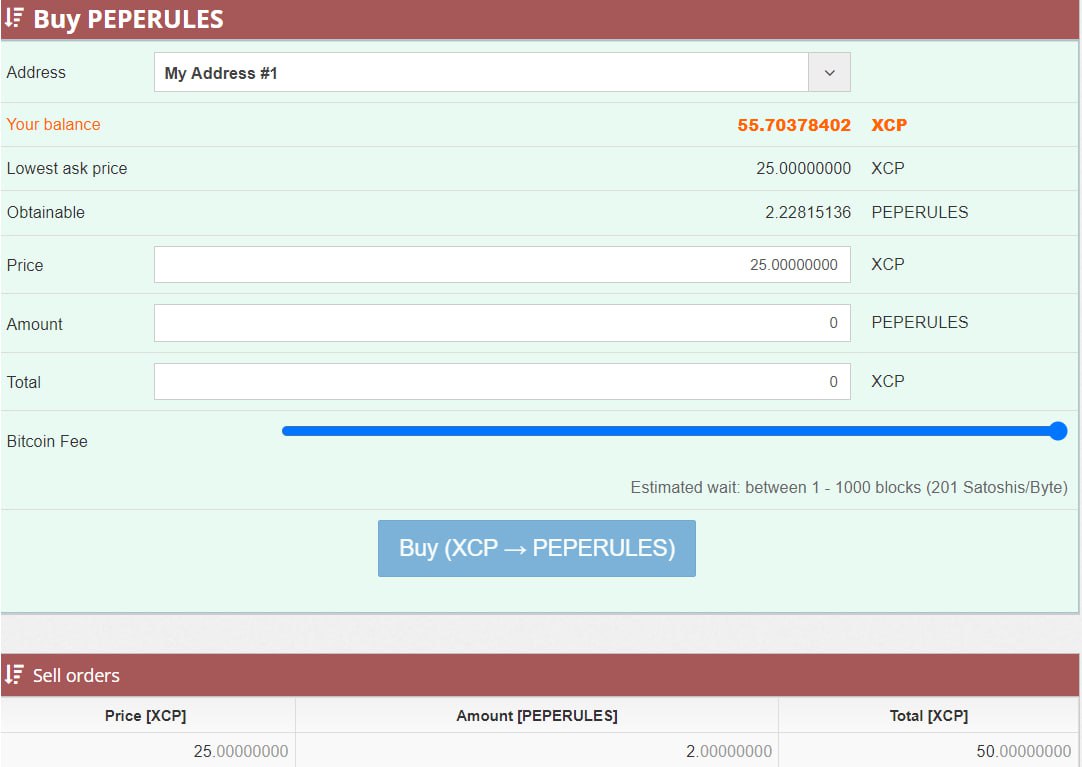The image size is (1082, 767).
Task: Focus the Price input field
Action: pyautogui.click(x=502, y=265)
